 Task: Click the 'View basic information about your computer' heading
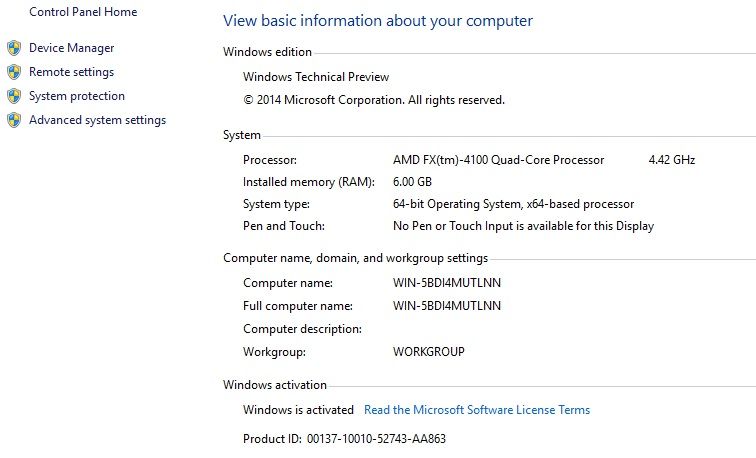(378, 21)
